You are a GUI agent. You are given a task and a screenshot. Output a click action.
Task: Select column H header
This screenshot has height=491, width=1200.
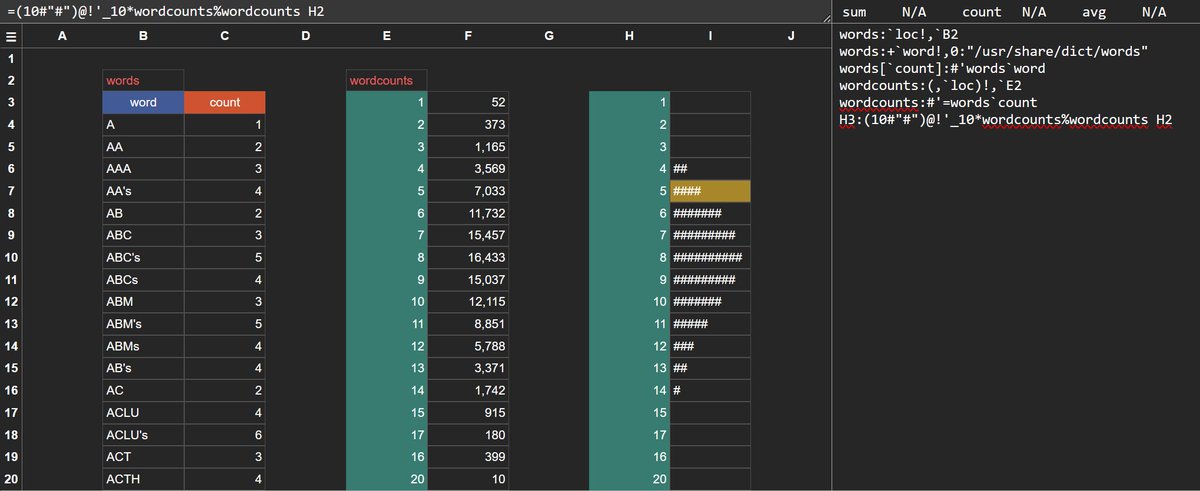point(629,37)
